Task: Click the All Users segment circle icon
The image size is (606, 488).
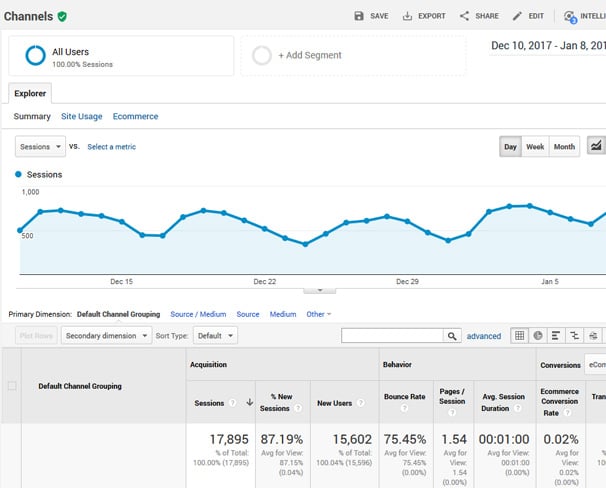Action: tap(35, 55)
